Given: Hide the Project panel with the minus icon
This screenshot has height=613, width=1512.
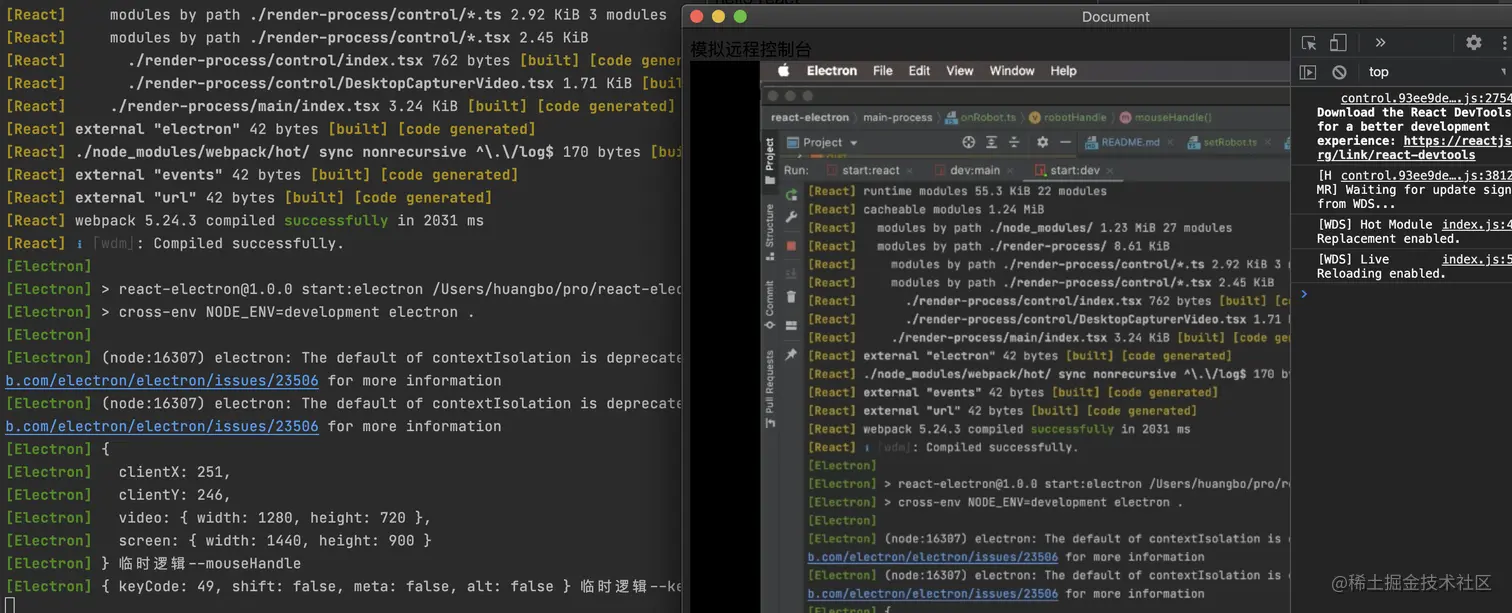Looking at the screenshot, I should (1065, 143).
